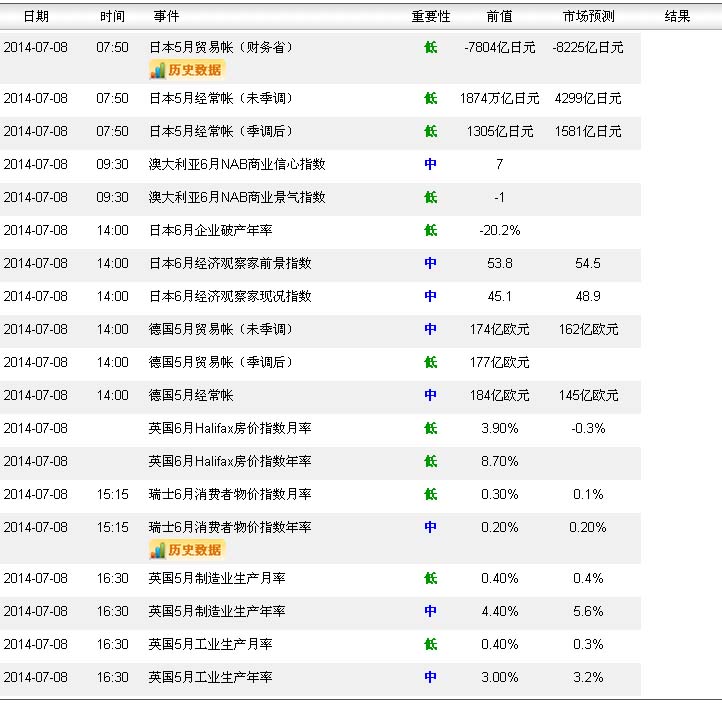The width and height of the screenshot is (722, 705).
Task: Click previous value -20.2%
Action: coord(500,230)
